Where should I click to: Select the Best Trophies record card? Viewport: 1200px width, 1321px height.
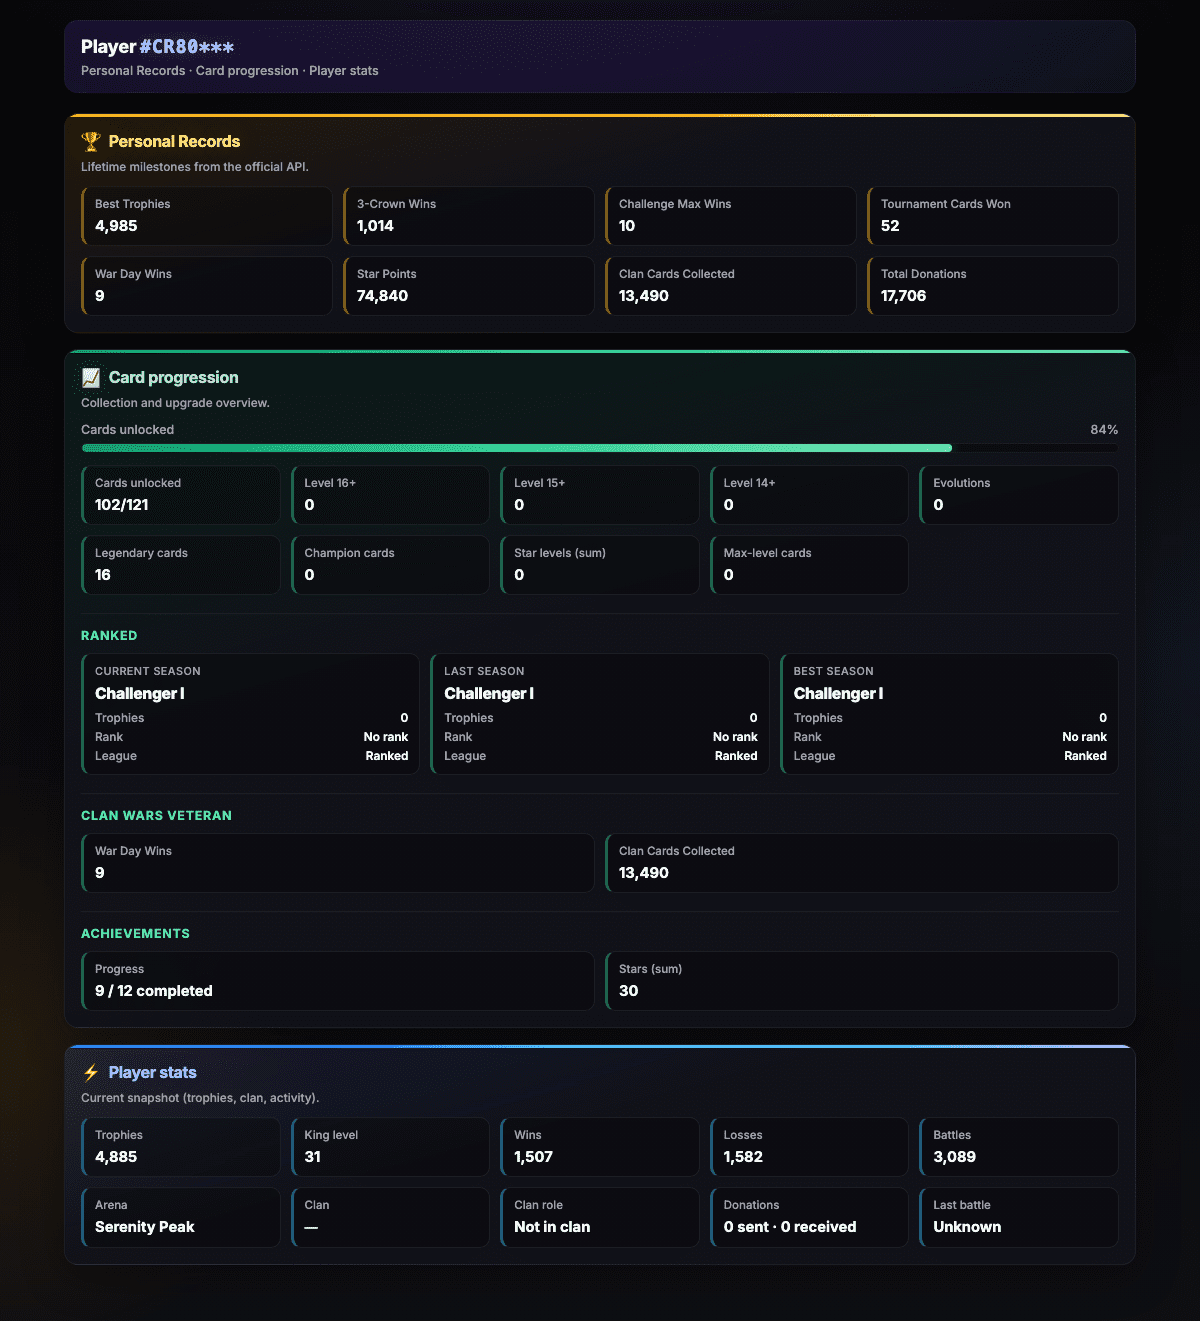click(207, 216)
